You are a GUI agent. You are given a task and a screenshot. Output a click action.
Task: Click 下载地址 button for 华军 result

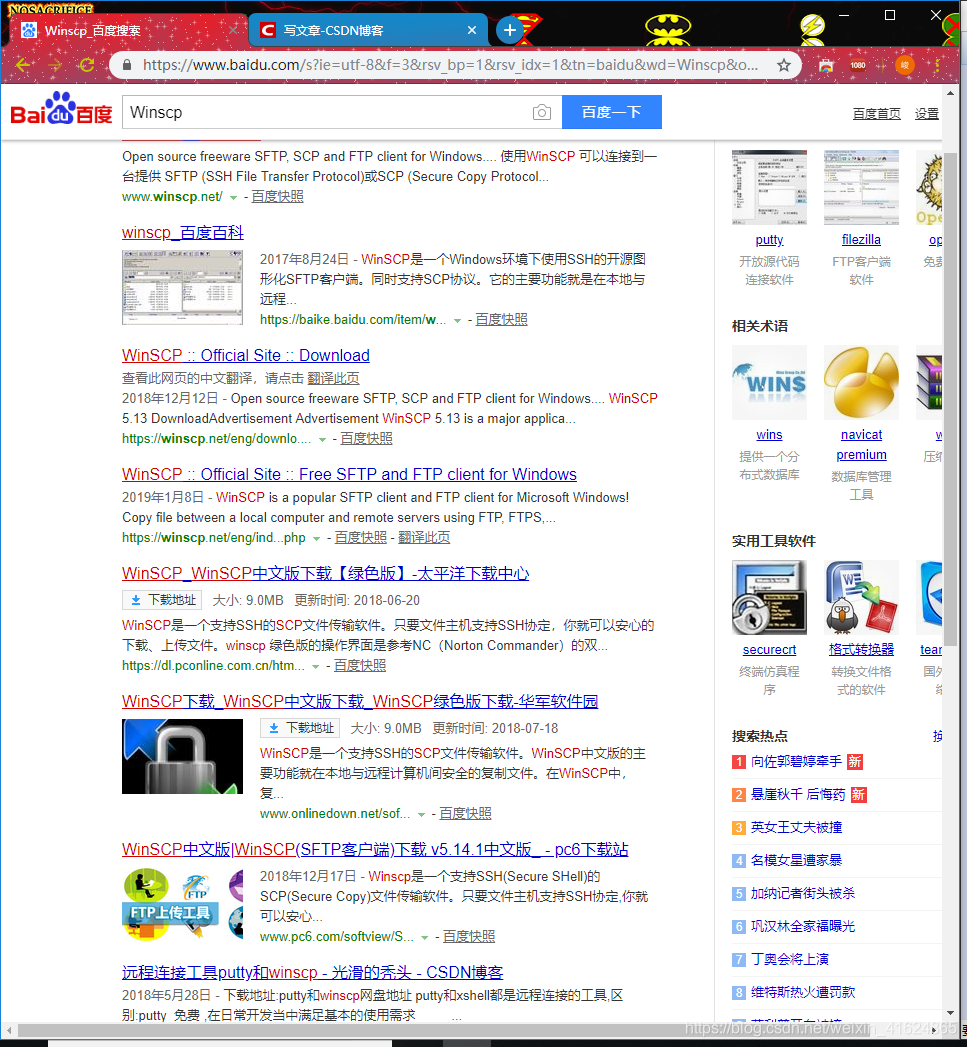tap(301, 728)
